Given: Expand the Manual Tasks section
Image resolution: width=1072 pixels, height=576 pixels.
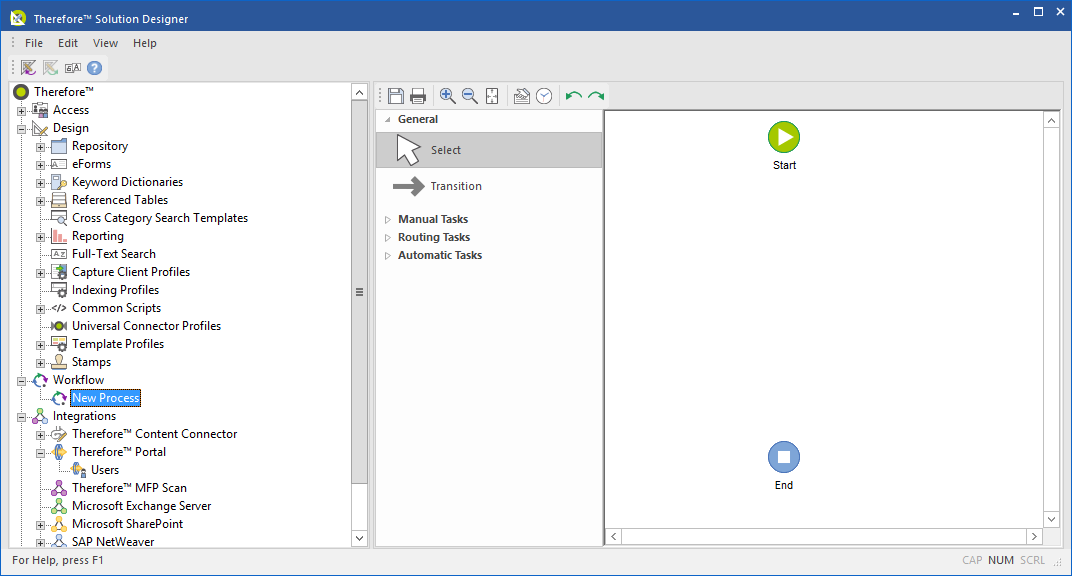Looking at the screenshot, I should [x=433, y=218].
